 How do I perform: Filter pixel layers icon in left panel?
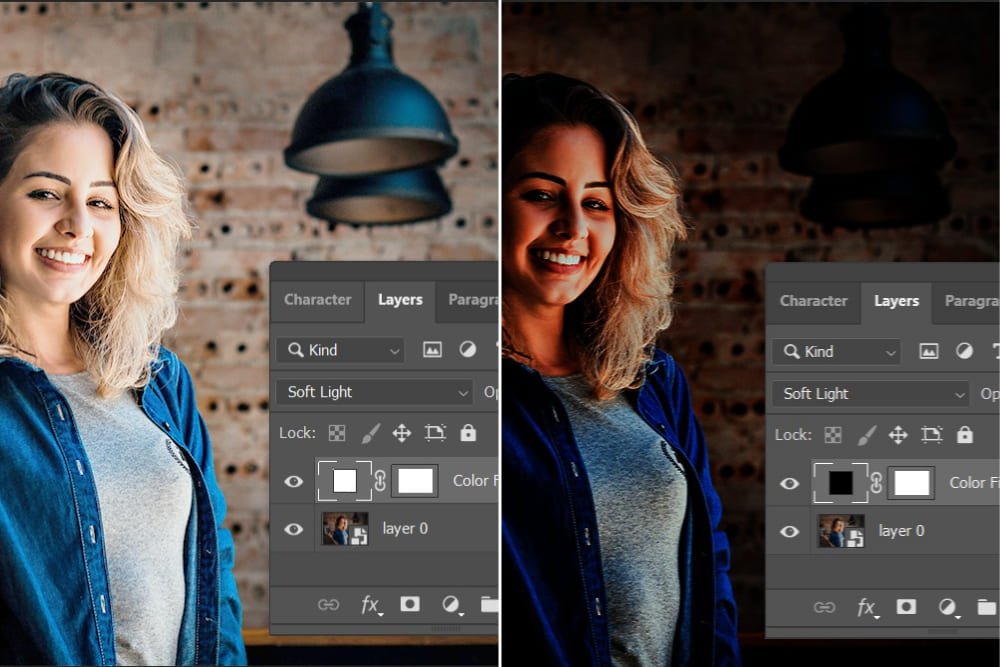pyautogui.click(x=432, y=350)
